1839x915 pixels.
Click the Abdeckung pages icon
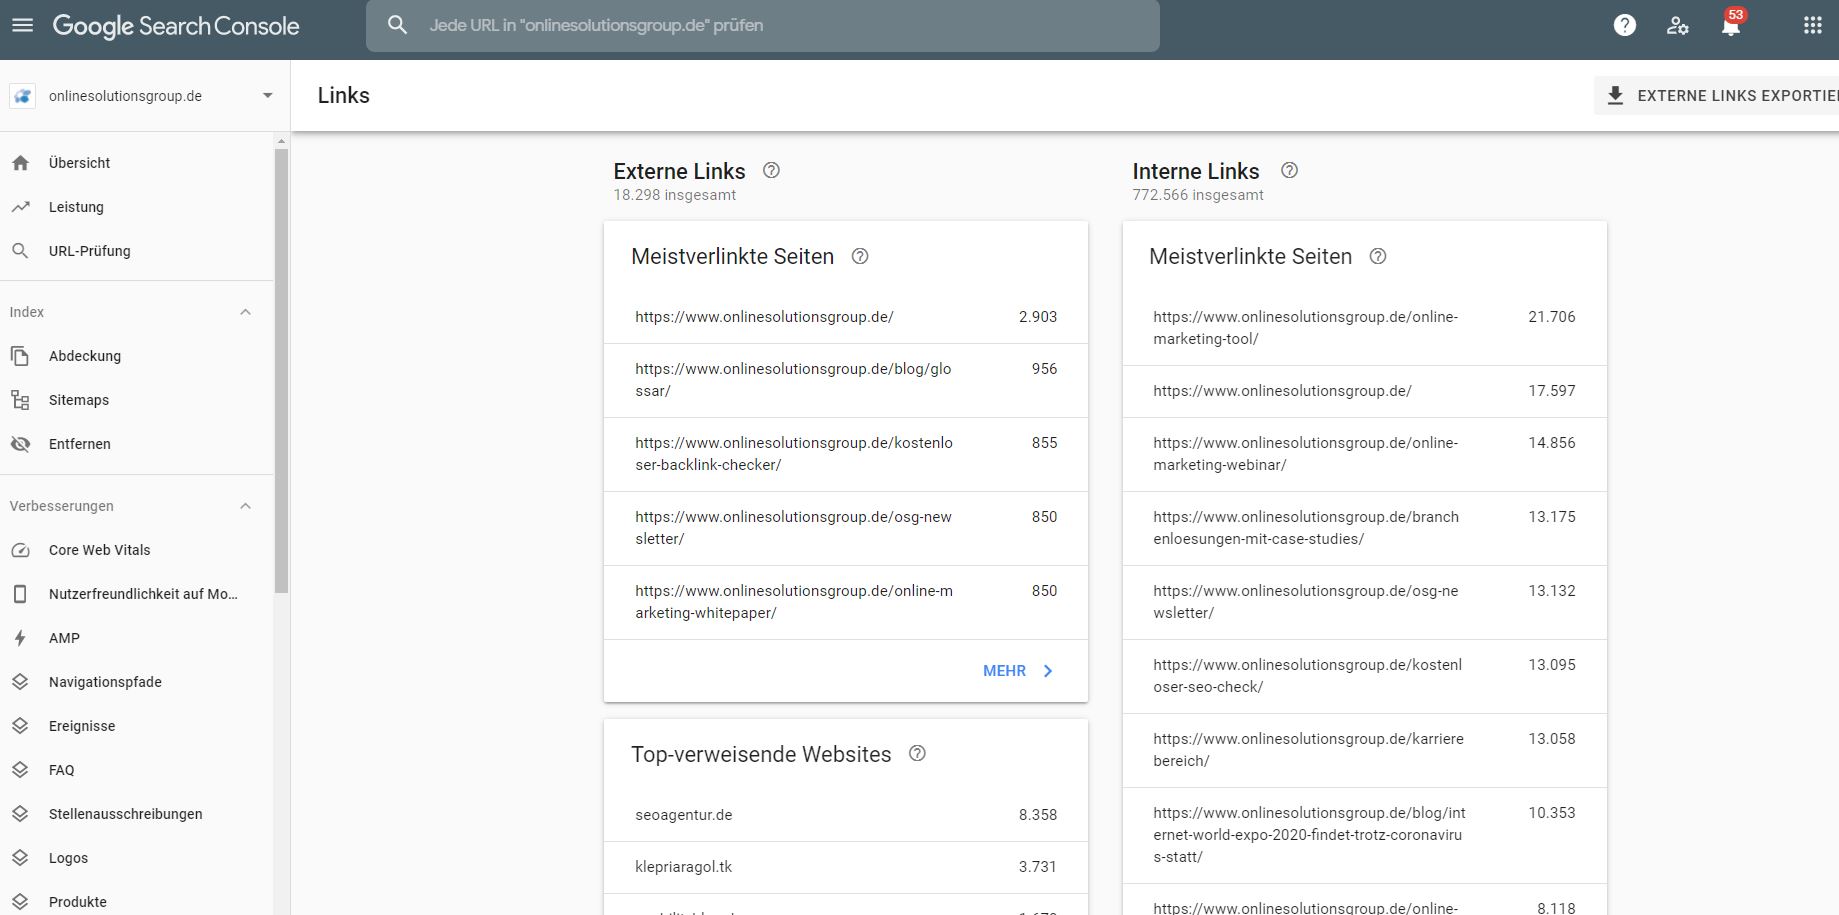coord(20,356)
